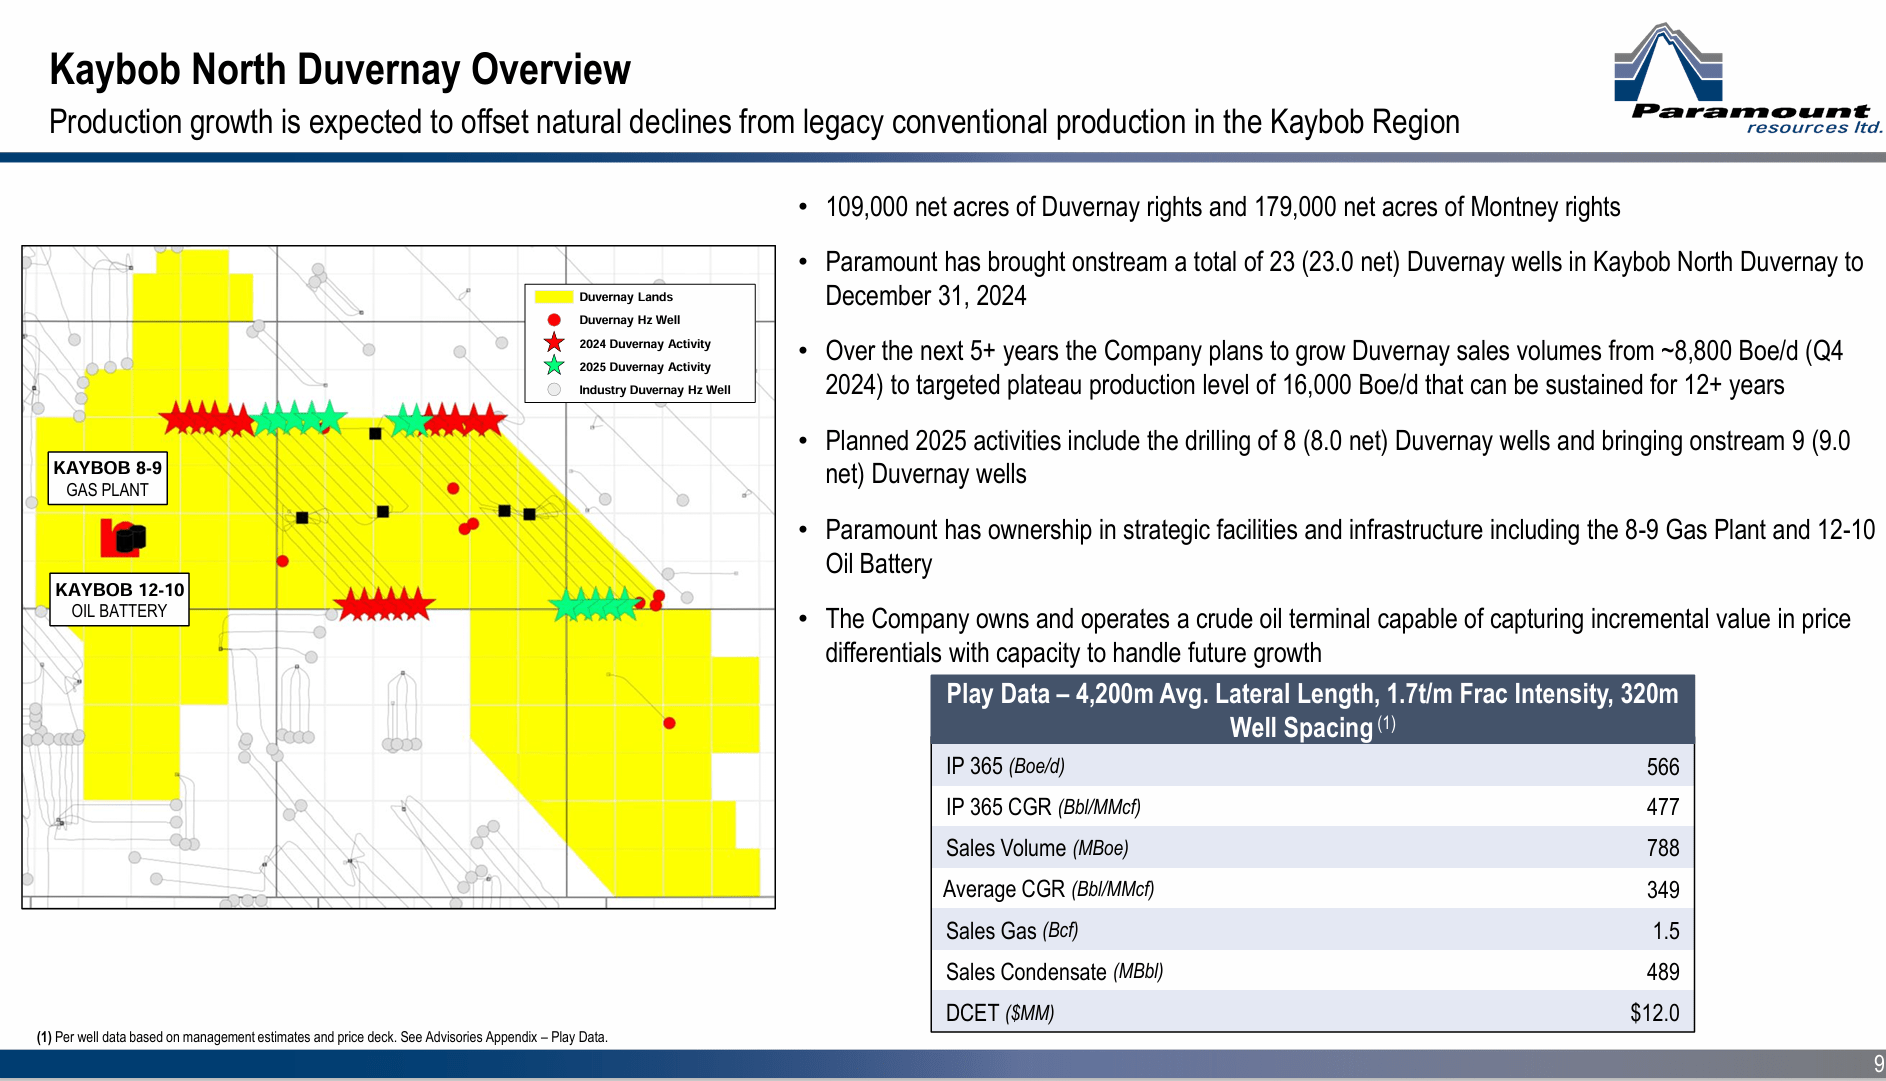This screenshot has width=1886, height=1081.
Task: Select the Kaybob North Duvernay Overview title
Action: point(340,68)
